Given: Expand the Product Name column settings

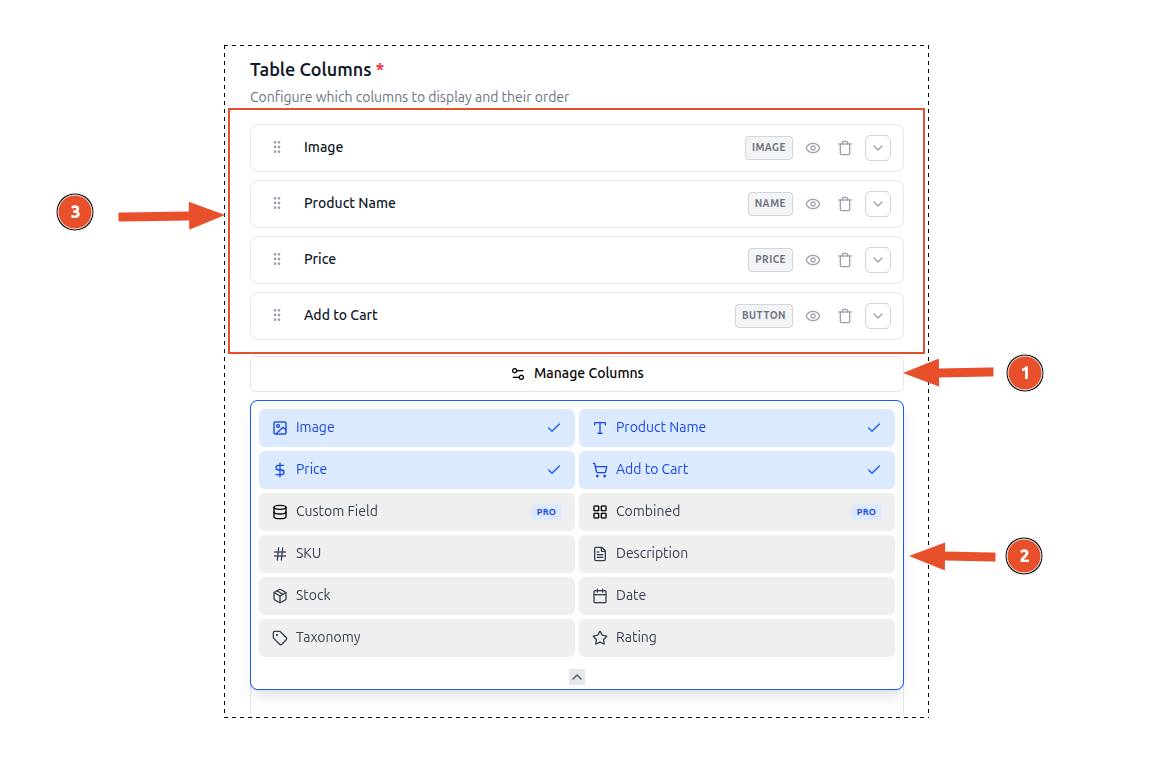Looking at the screenshot, I should click(x=877, y=203).
